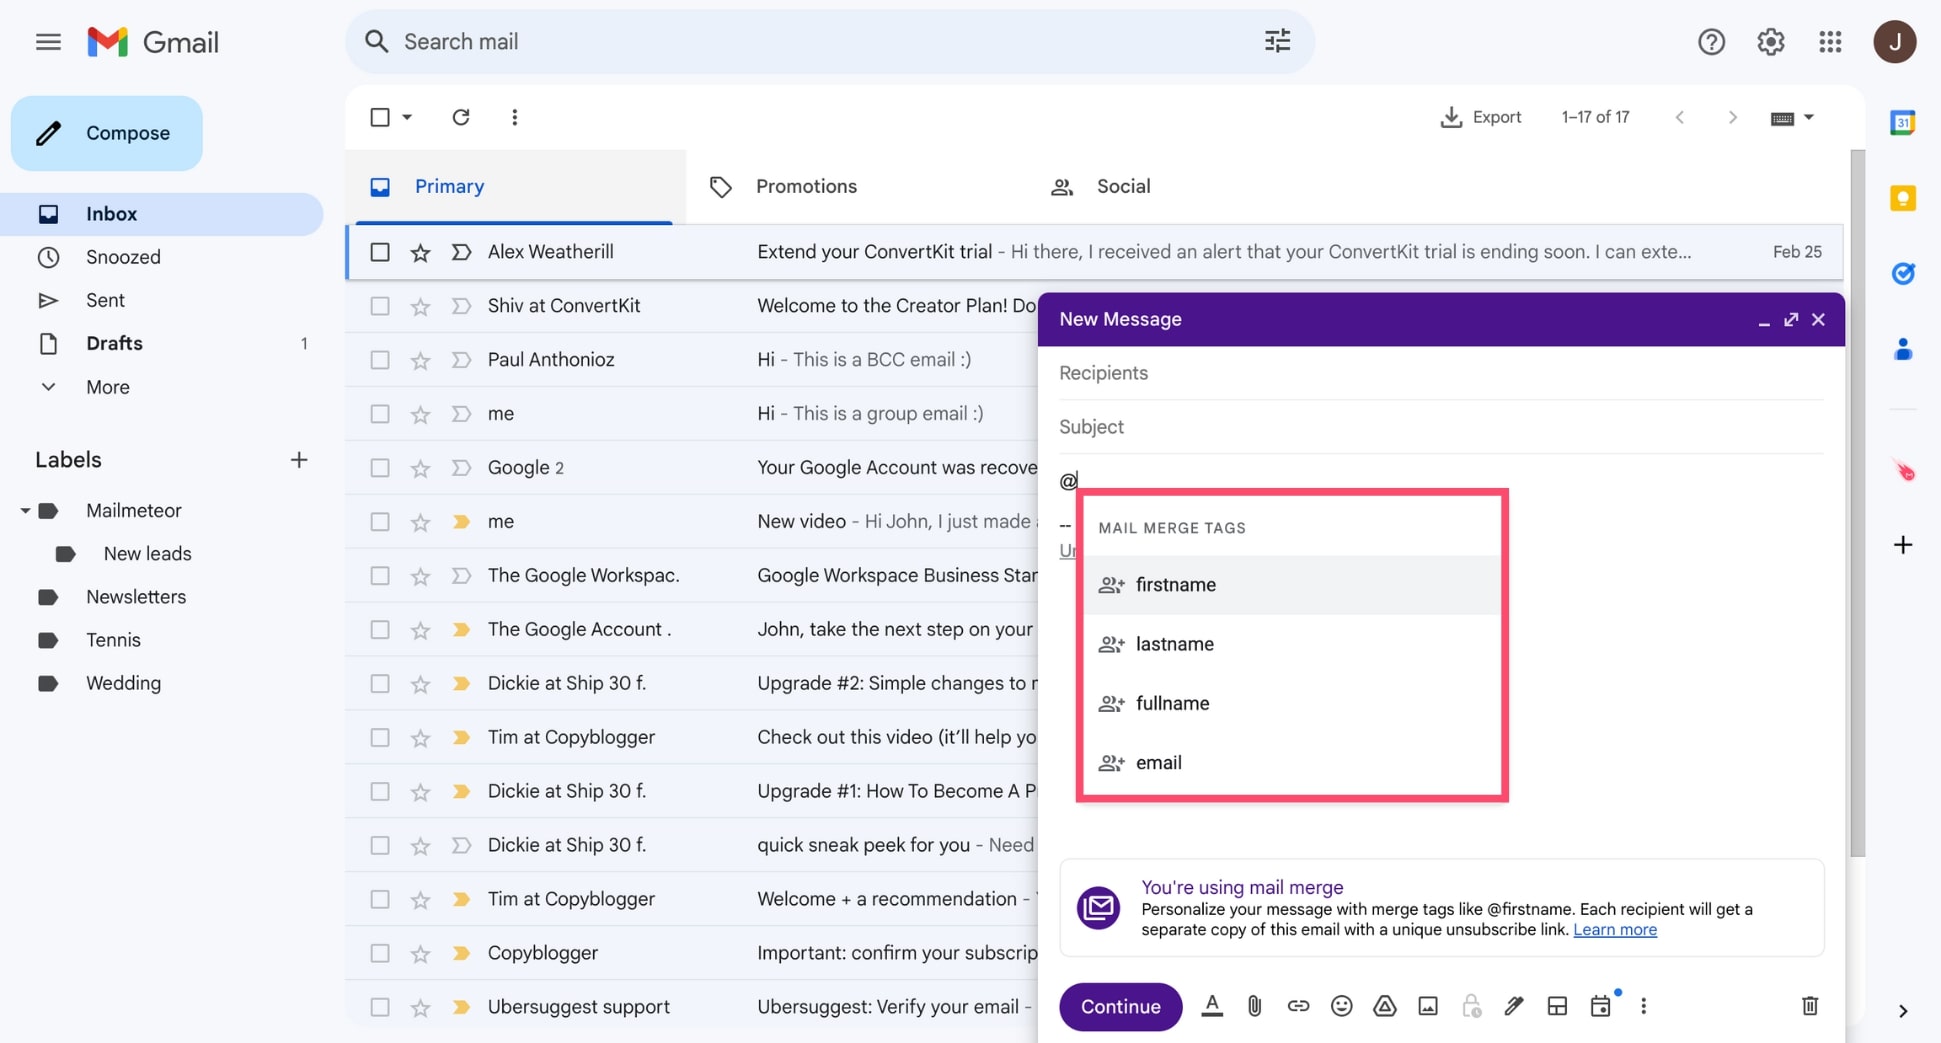The height and width of the screenshot is (1043, 1941).
Task: Click the inbox vertical scrollbar
Action: 1857,503
